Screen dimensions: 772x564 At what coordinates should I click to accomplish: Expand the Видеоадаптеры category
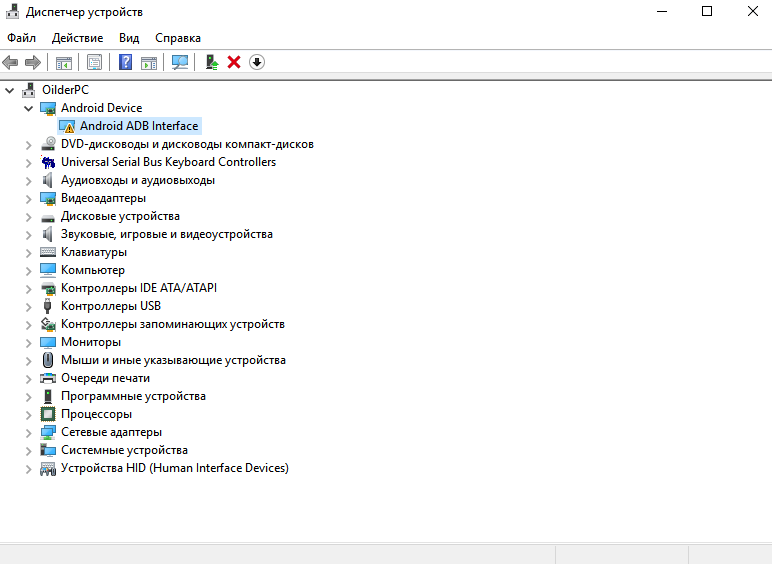pyautogui.click(x=29, y=199)
